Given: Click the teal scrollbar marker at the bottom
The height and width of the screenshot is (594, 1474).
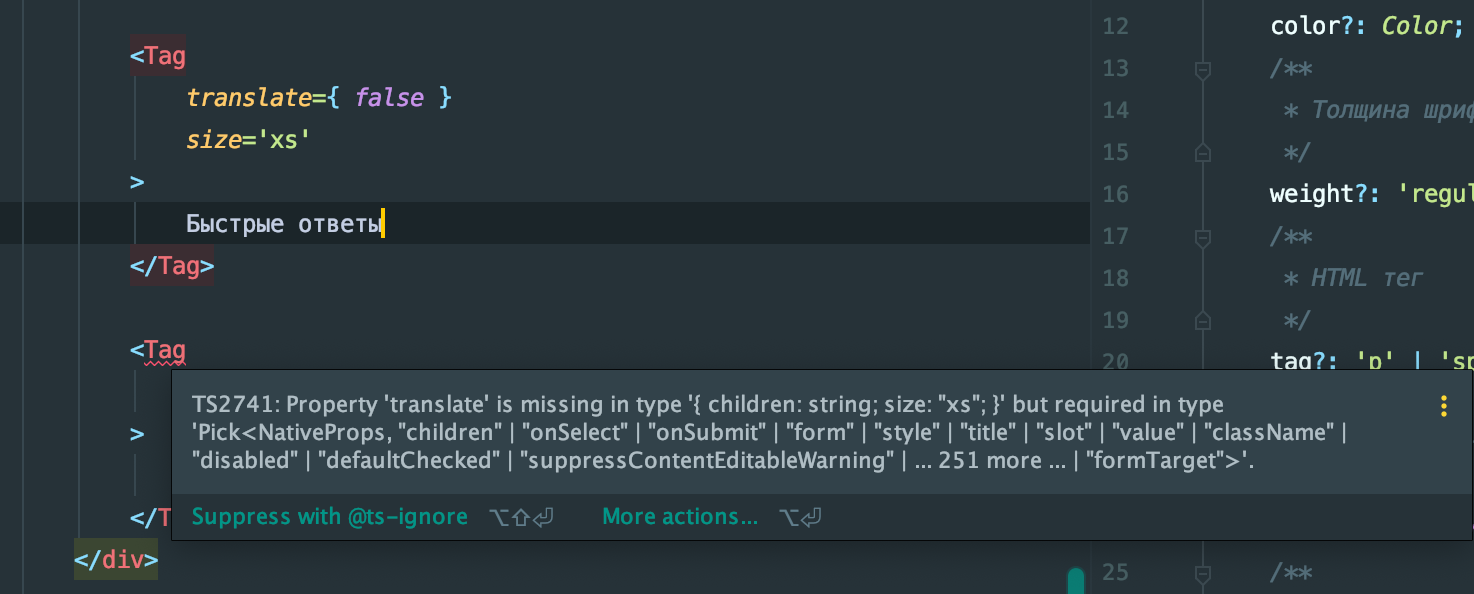Looking at the screenshot, I should (x=1076, y=581).
